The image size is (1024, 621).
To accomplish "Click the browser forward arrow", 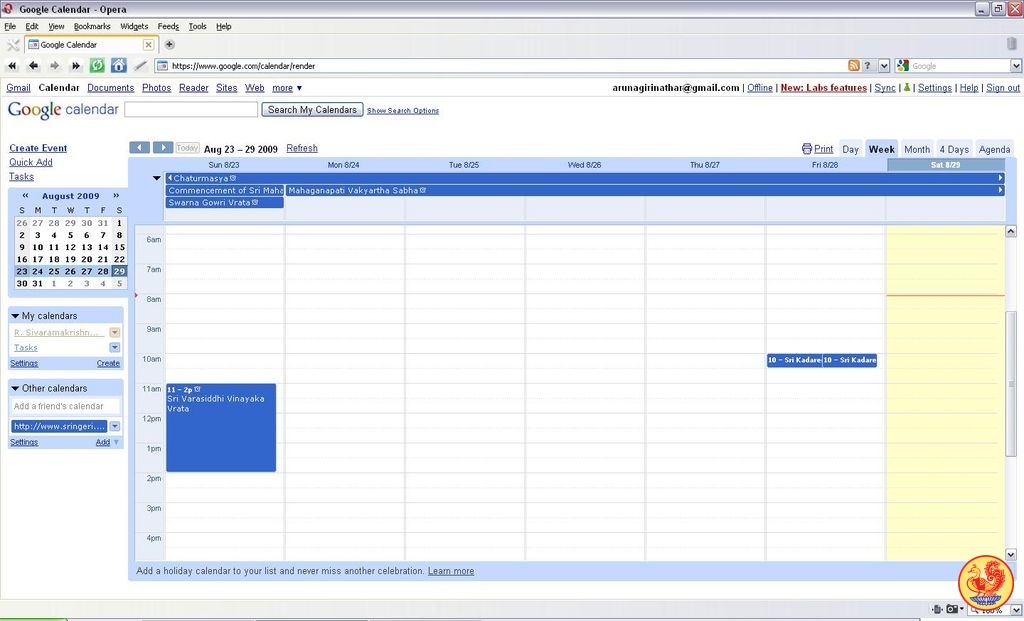I will 54,65.
